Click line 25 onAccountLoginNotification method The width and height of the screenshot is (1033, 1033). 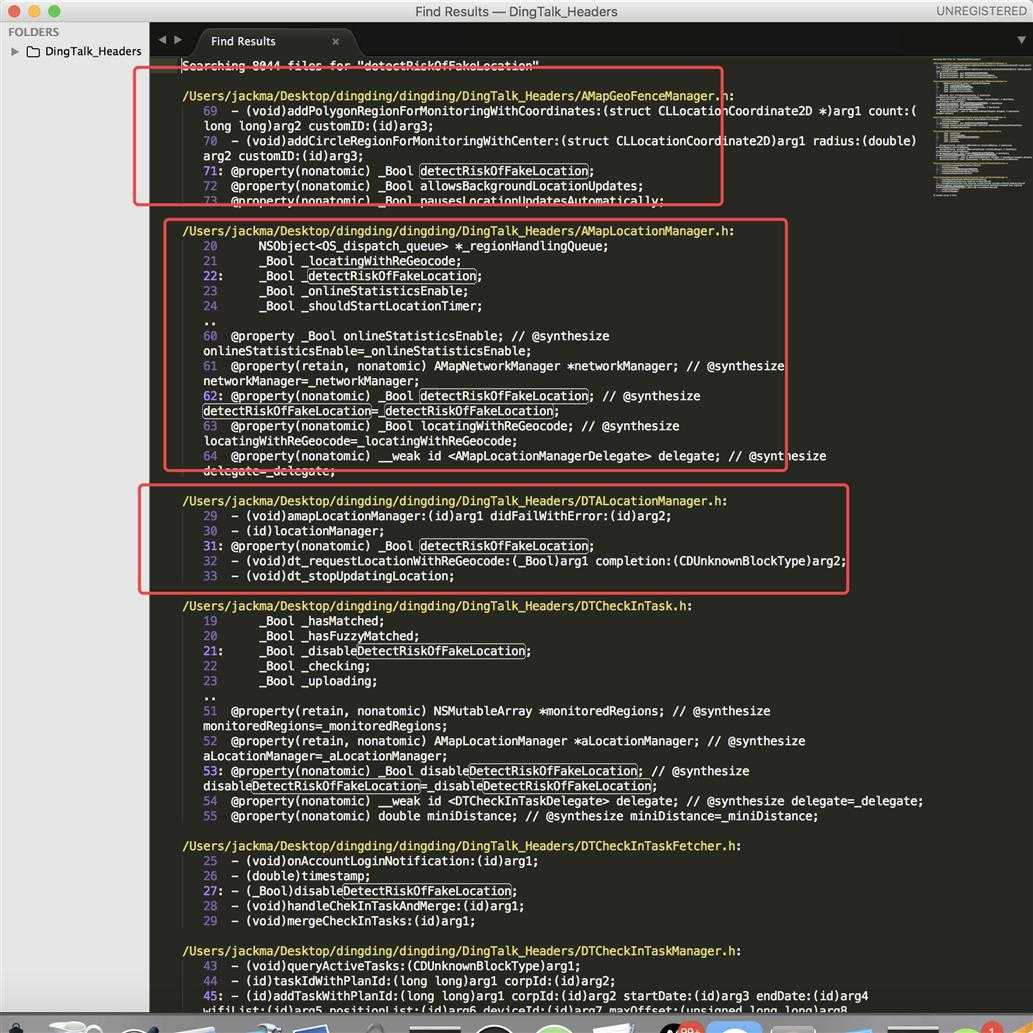point(371,862)
